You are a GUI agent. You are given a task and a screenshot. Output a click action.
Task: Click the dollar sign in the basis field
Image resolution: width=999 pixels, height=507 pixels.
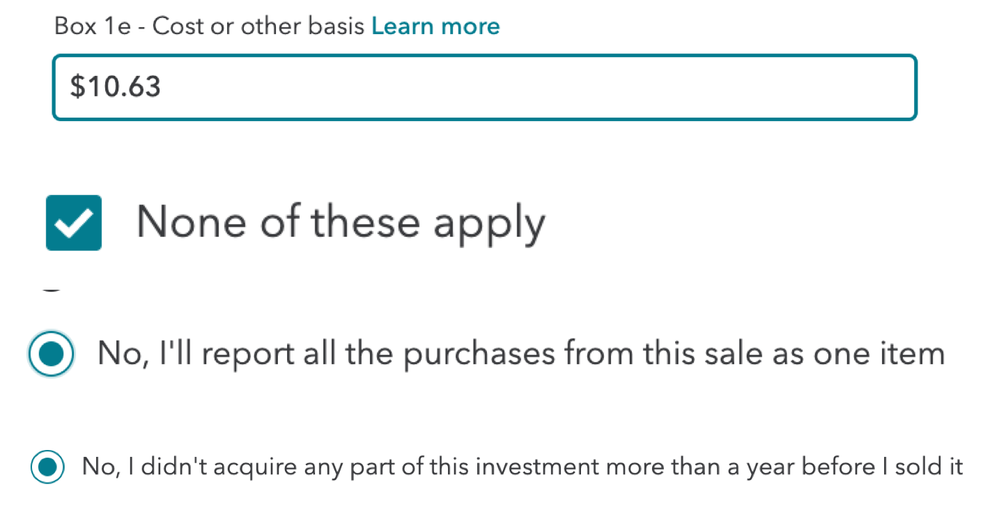(x=77, y=87)
